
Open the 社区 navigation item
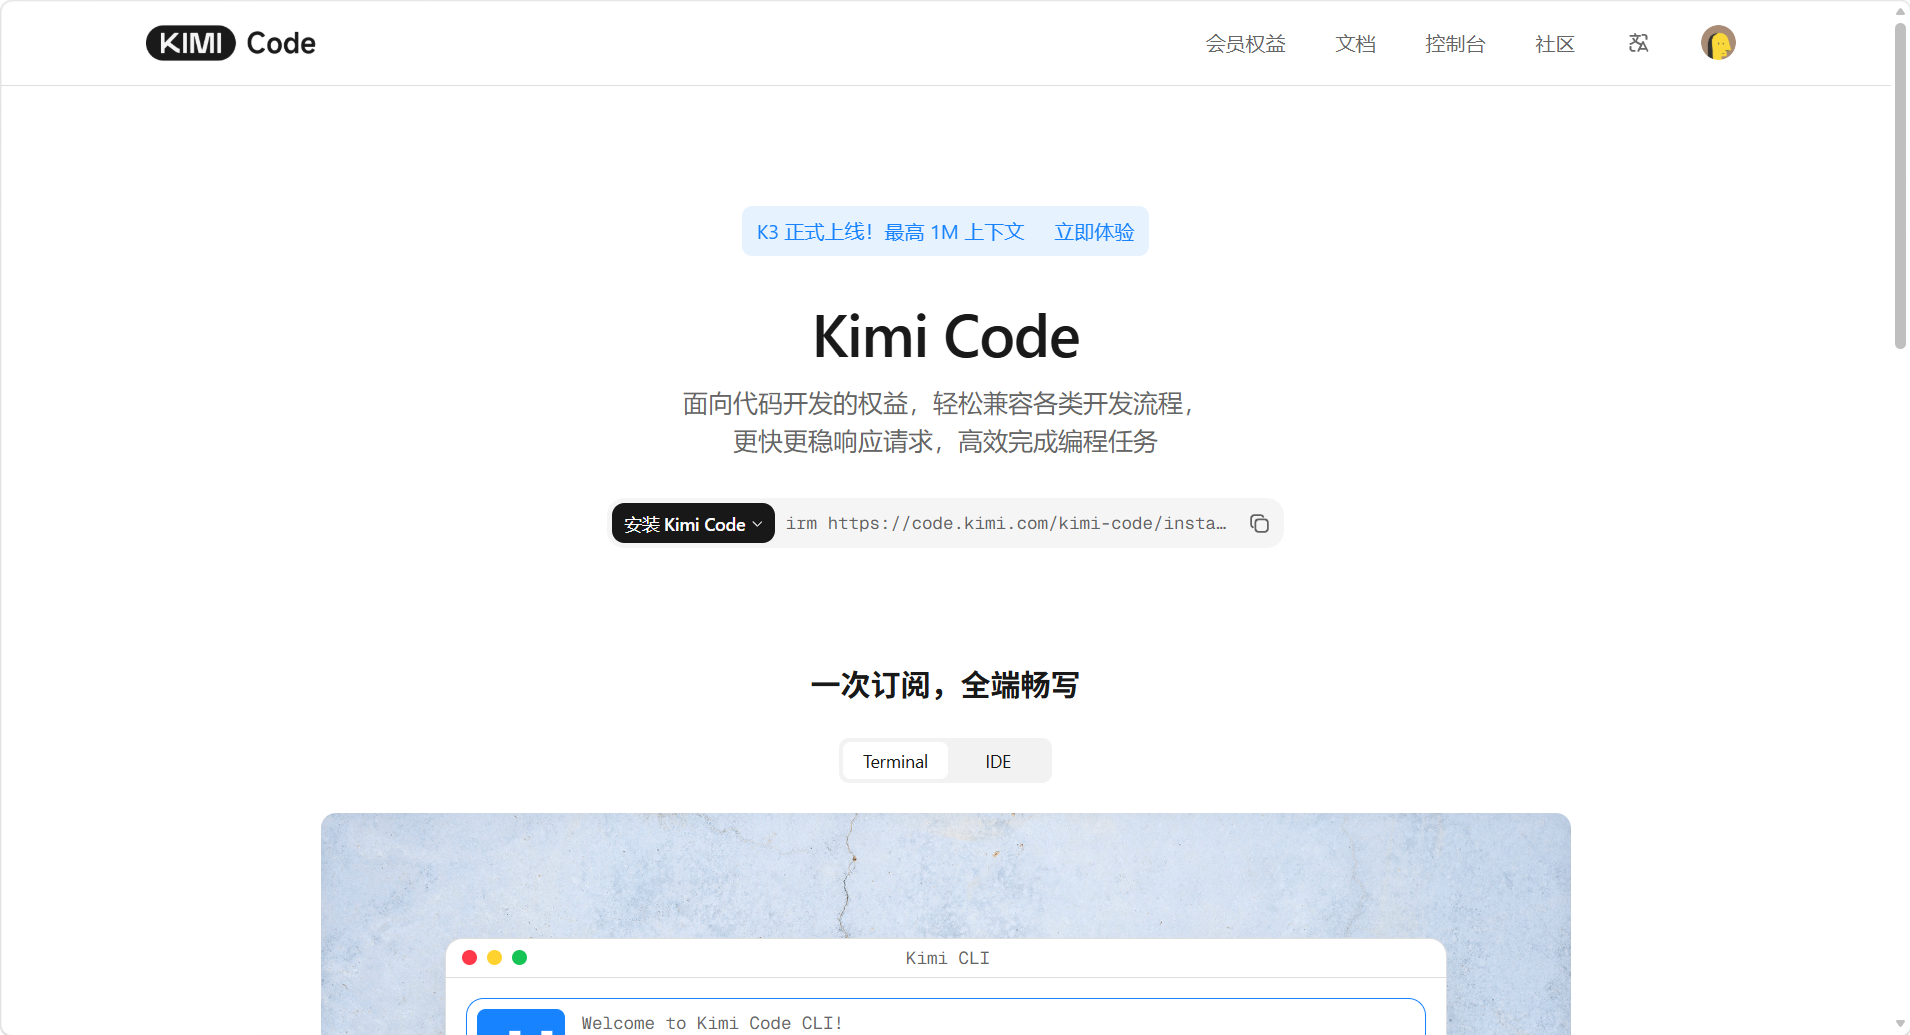pos(1555,44)
